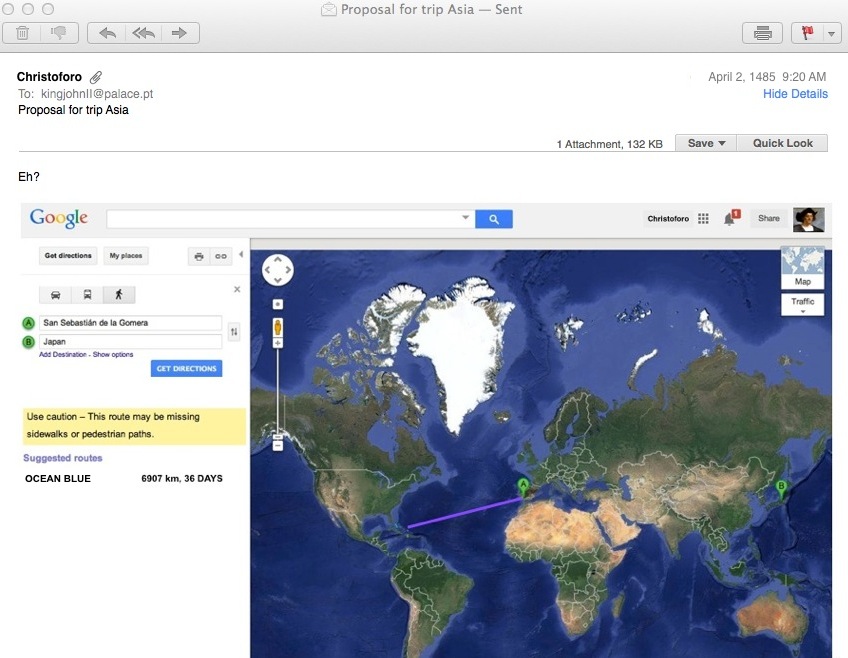This screenshot has width=848, height=658.
Task: Click the Share button
Action: (768, 218)
